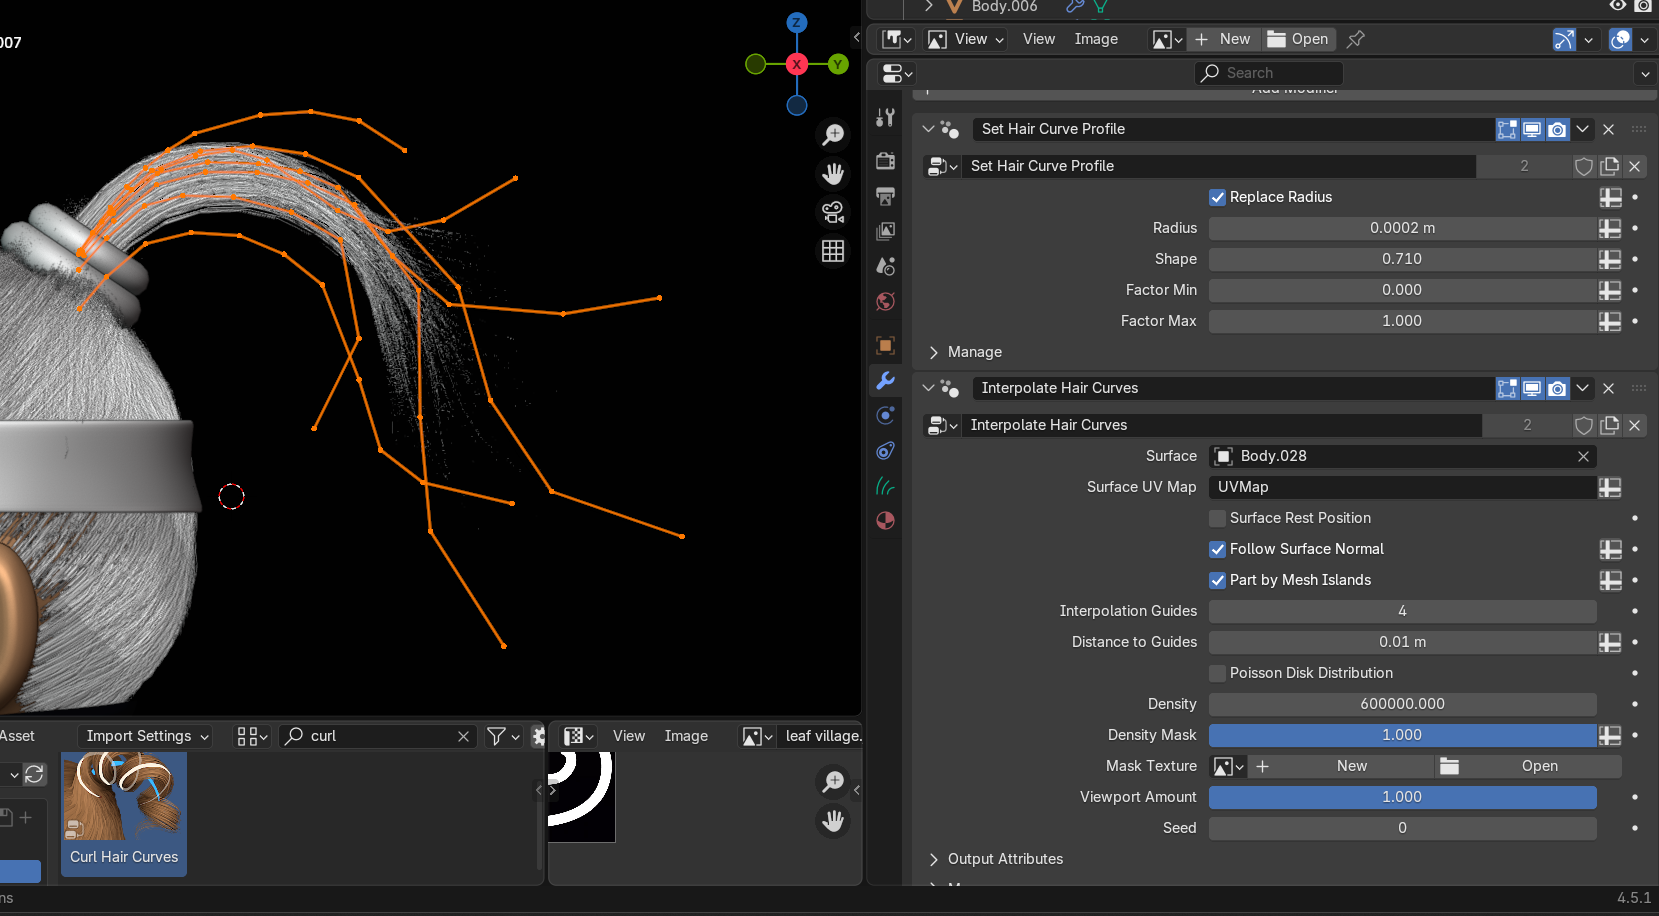Screen dimensions: 1659x916
Task: Open the View menu next to Image
Action: click(1039, 39)
